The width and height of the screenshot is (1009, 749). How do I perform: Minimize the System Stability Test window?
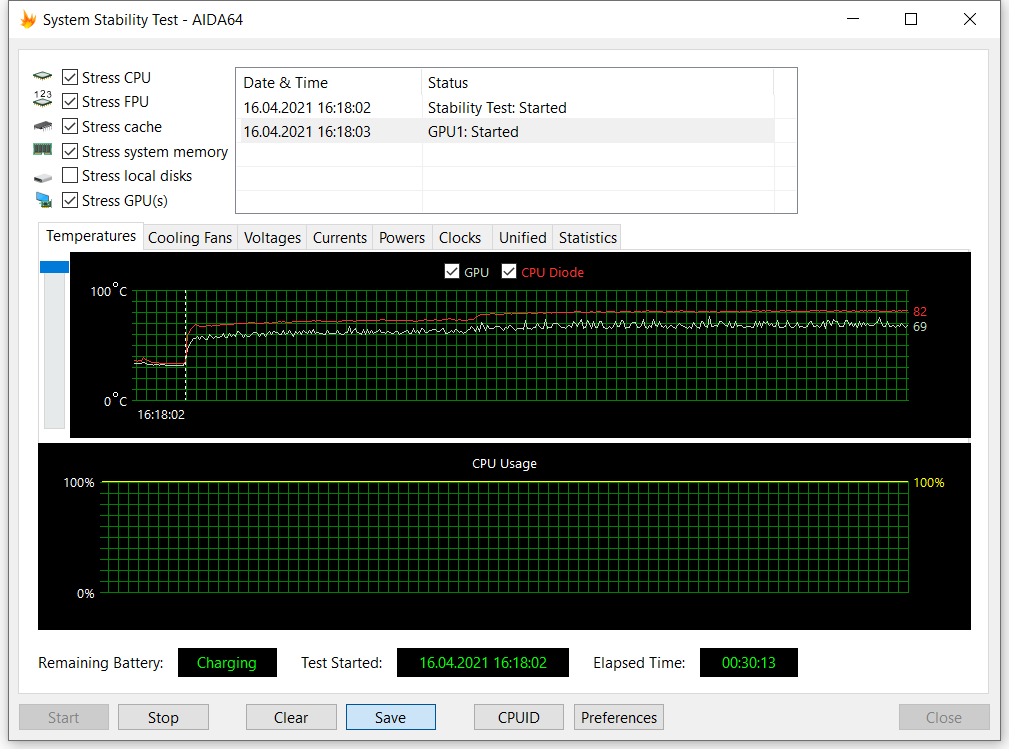click(x=853, y=19)
